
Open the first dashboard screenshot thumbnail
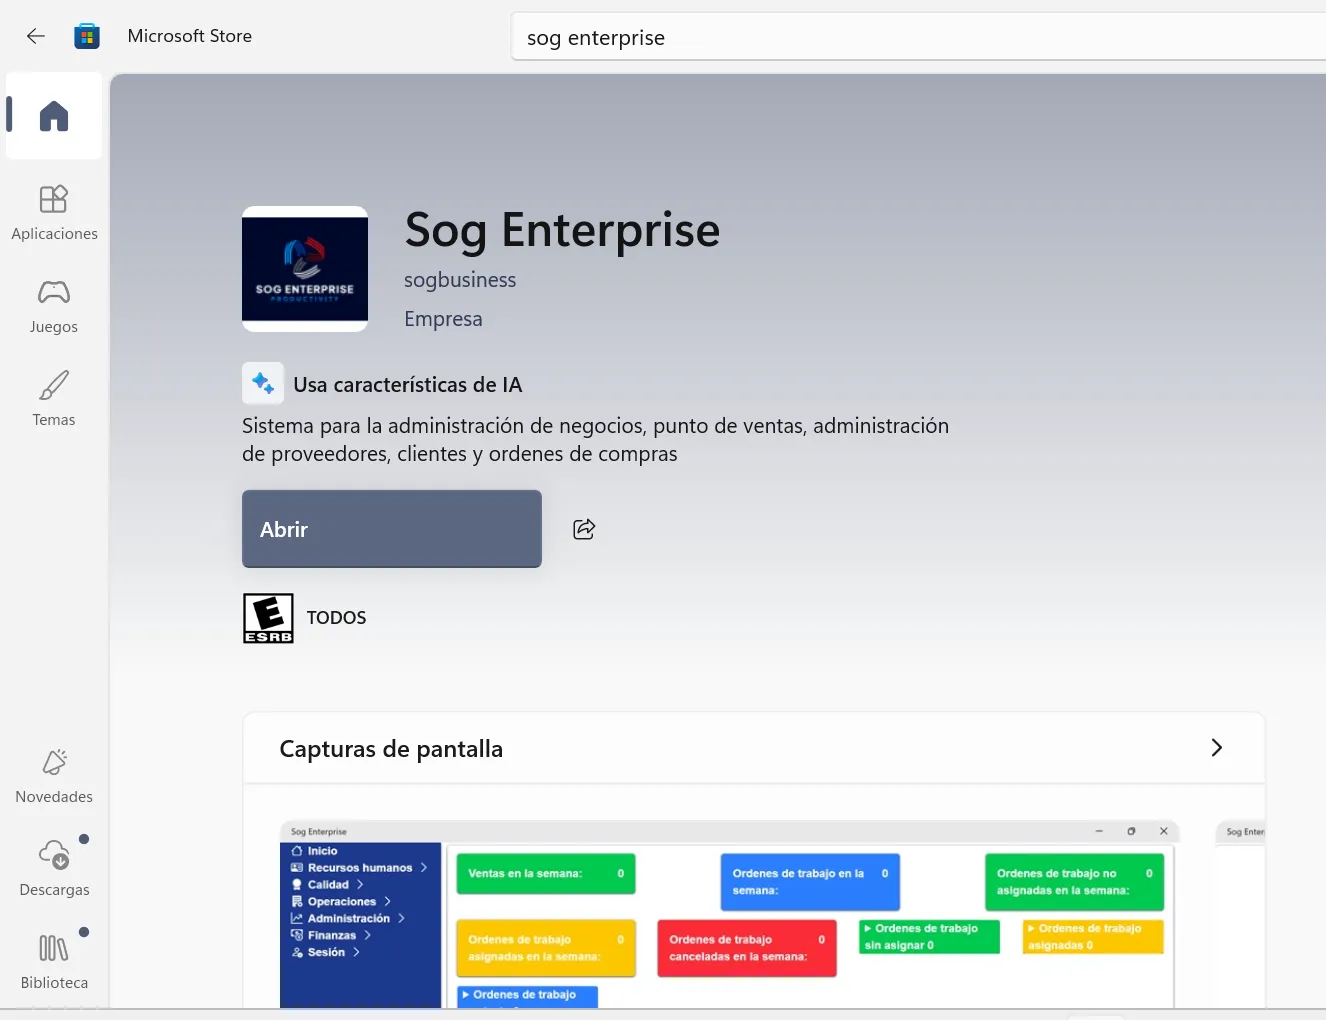730,914
